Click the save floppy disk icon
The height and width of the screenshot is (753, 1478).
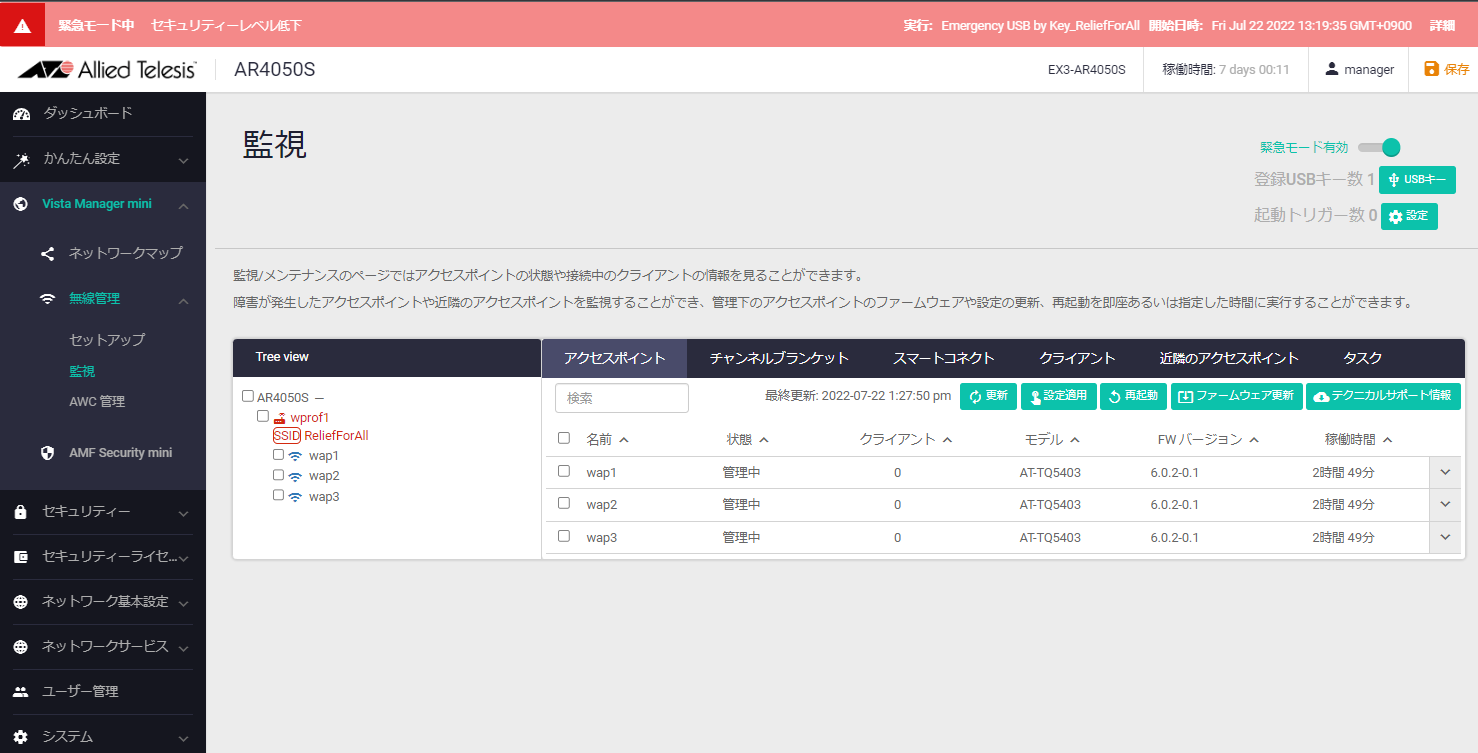(1431, 69)
